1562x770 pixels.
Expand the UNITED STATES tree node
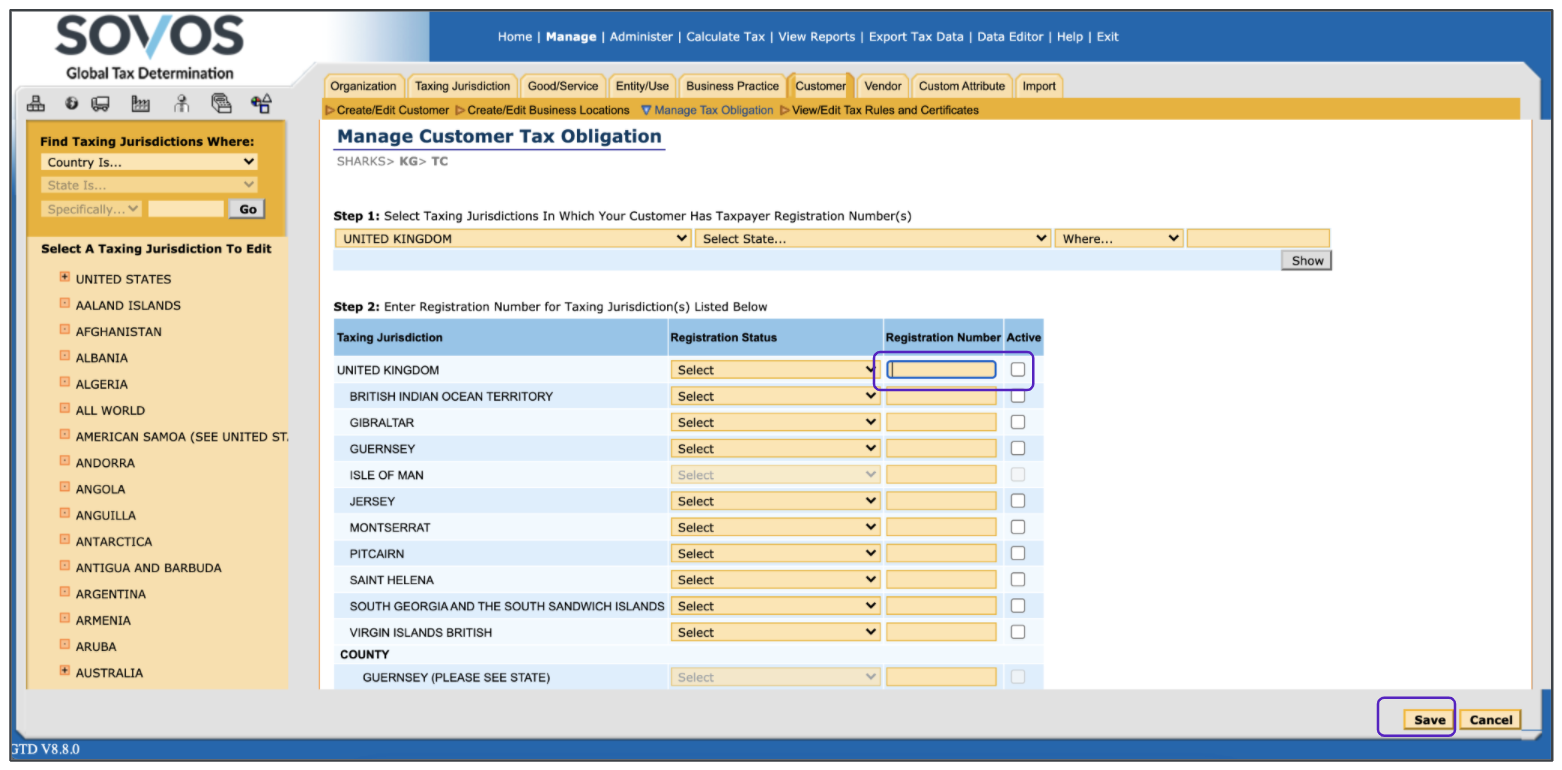(x=65, y=277)
